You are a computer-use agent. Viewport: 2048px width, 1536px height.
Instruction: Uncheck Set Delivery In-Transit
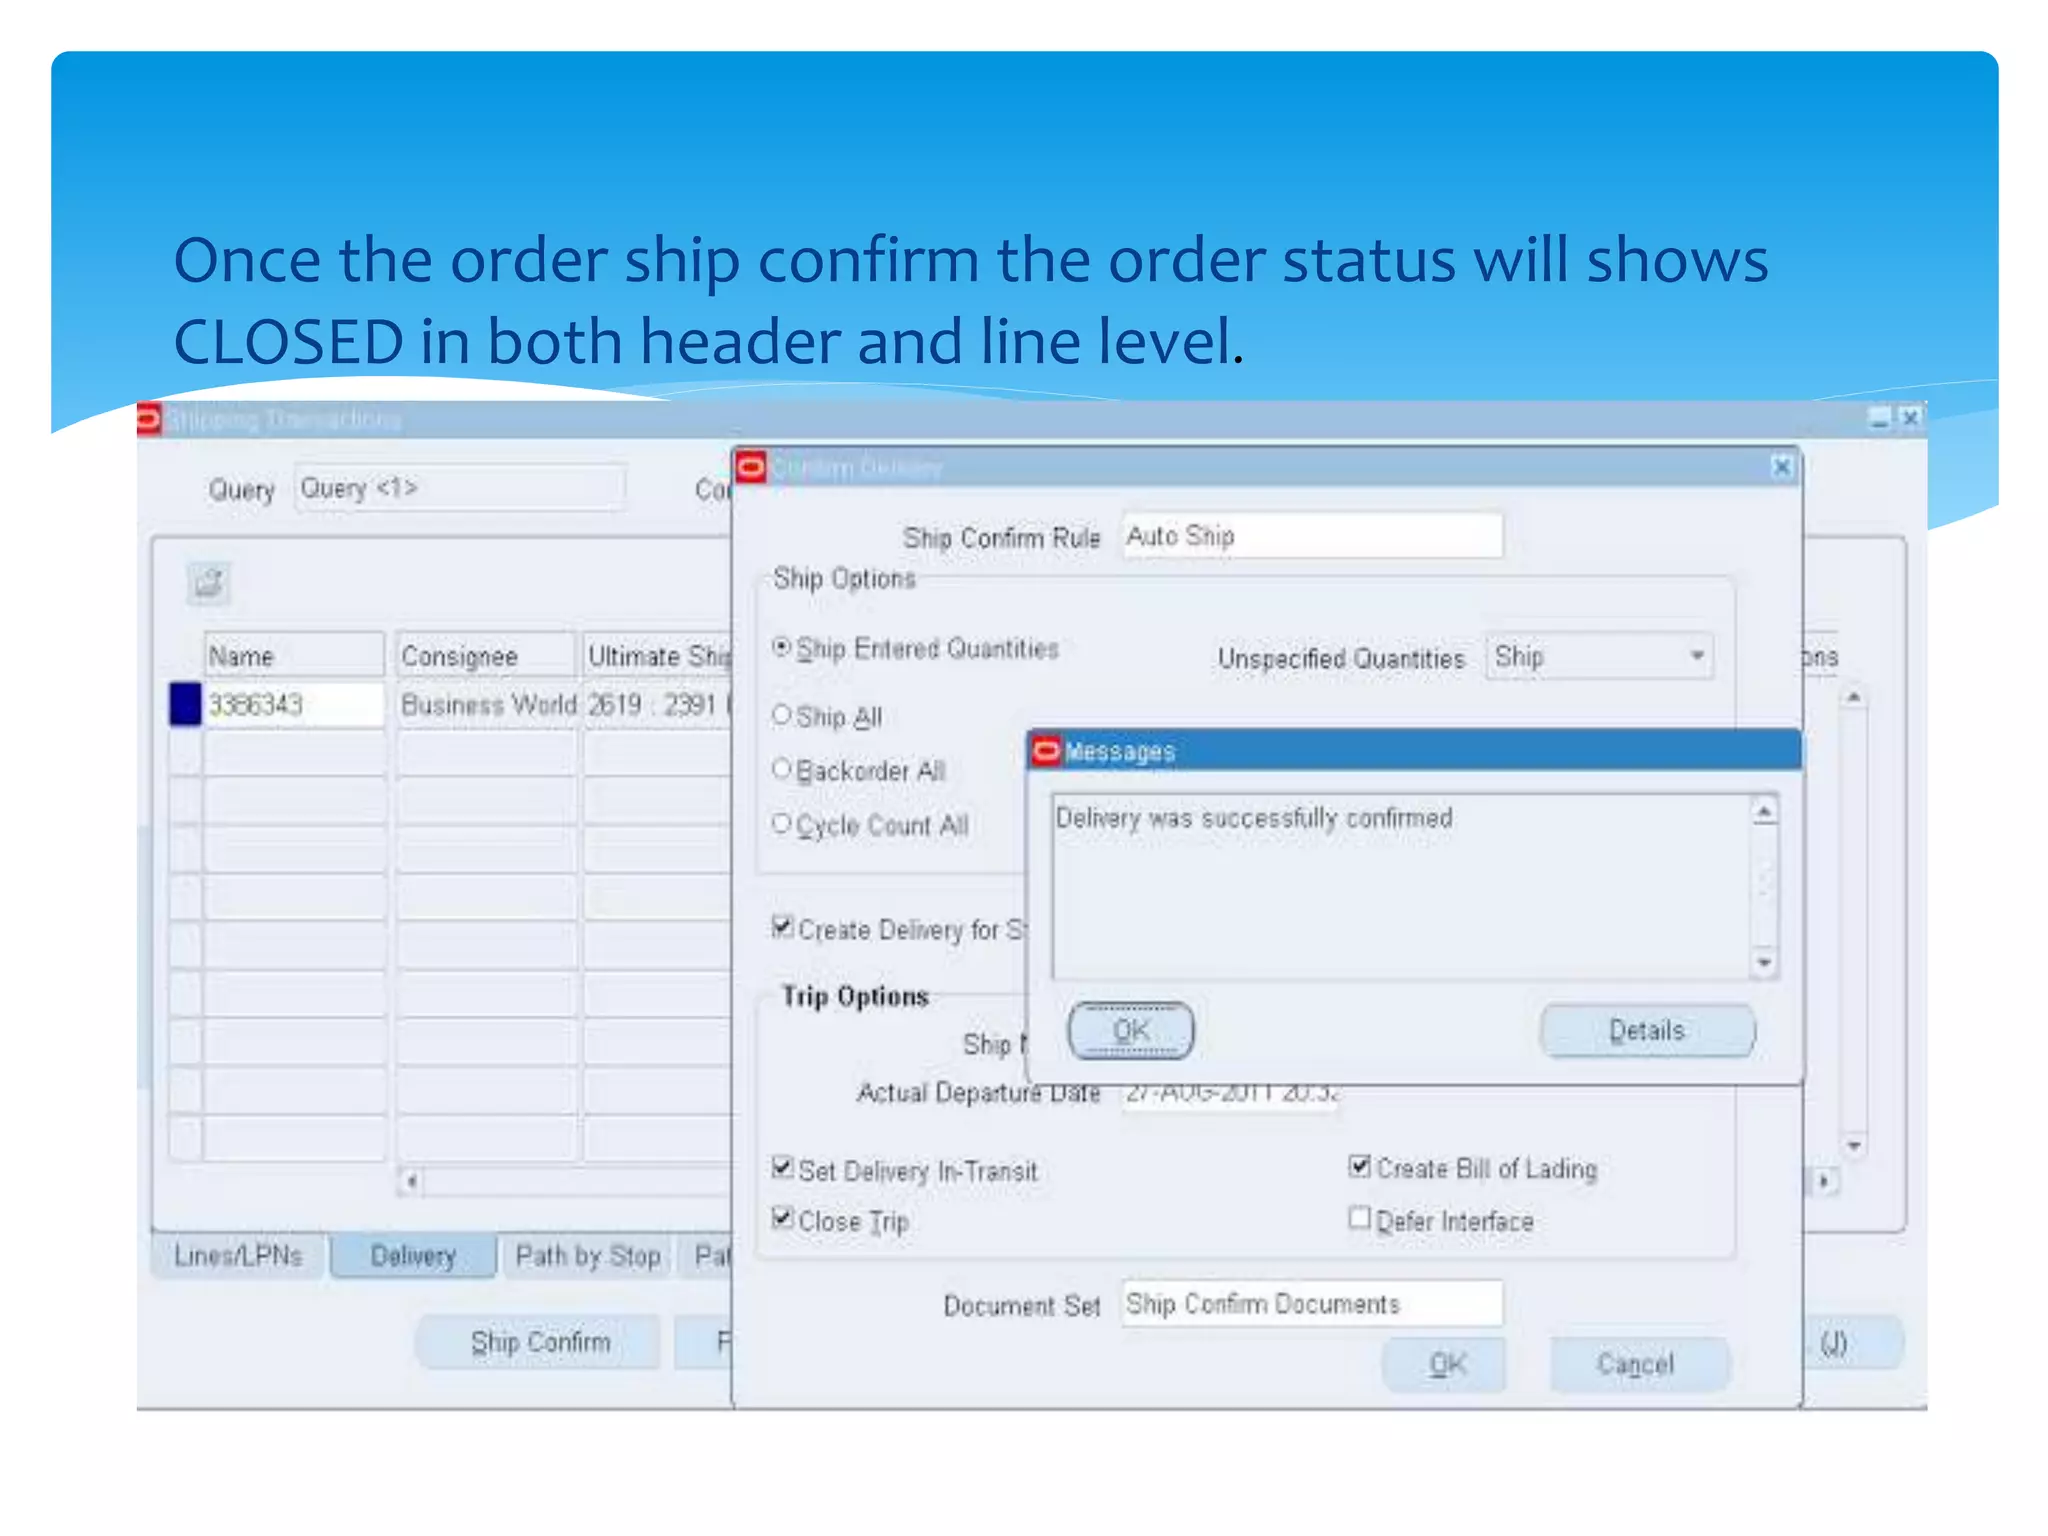[x=783, y=1168]
